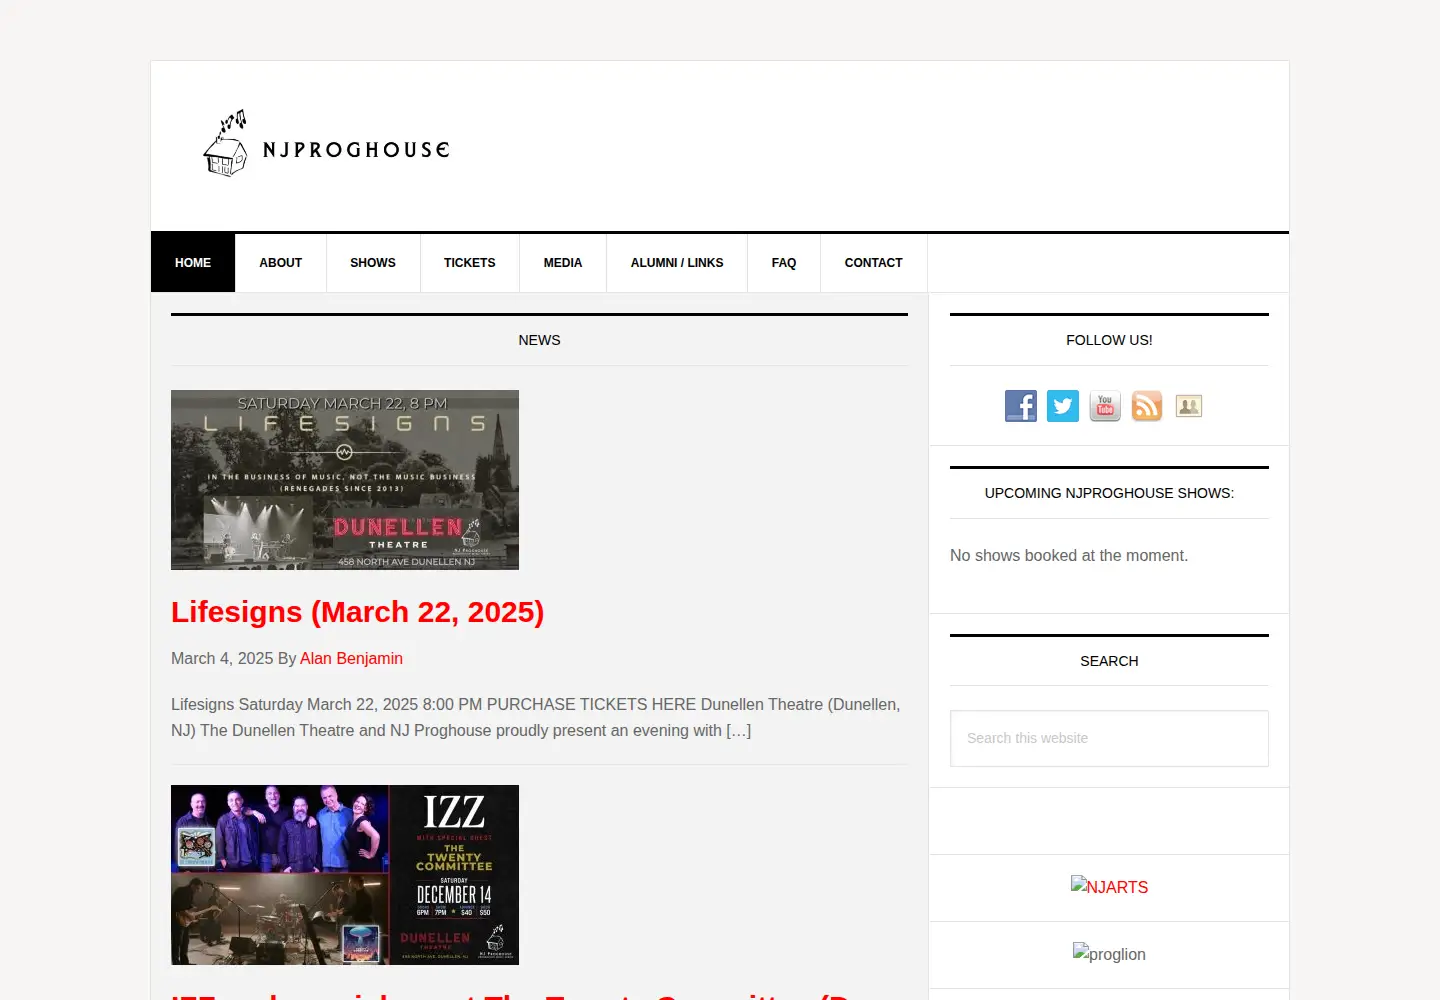Click the contacts card follow icon
Viewport: 1440px width, 1000px height.
[1189, 406]
